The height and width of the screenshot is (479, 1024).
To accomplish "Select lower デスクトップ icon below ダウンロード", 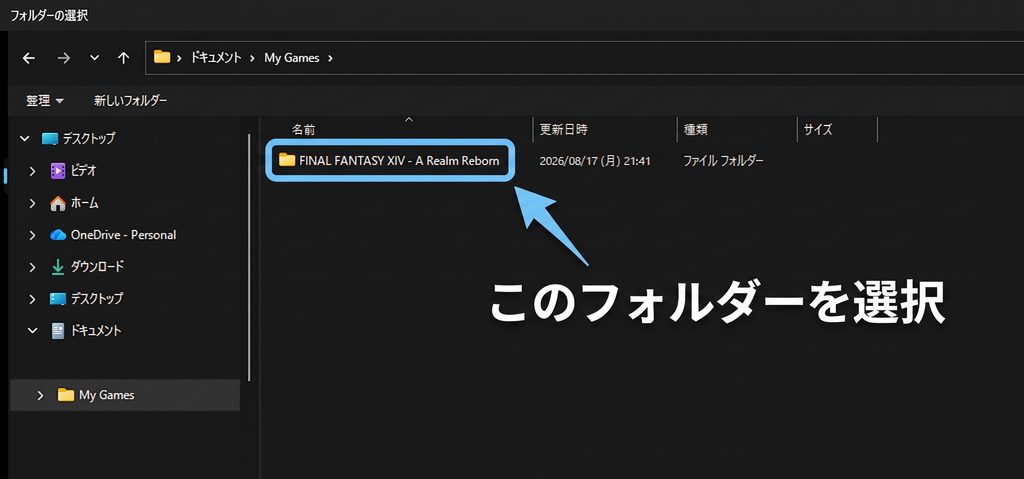I will pyautogui.click(x=58, y=299).
